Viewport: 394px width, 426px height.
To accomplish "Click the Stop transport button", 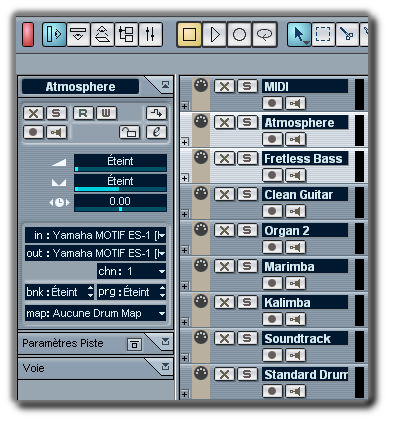I will (x=189, y=34).
